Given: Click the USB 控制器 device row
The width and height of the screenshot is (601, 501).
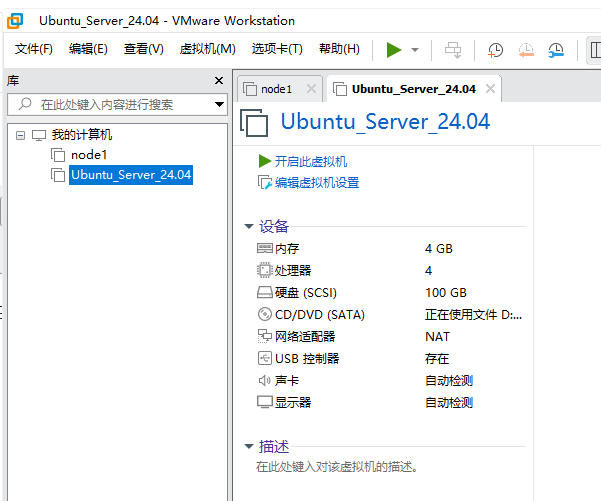Looking at the screenshot, I should point(390,359).
